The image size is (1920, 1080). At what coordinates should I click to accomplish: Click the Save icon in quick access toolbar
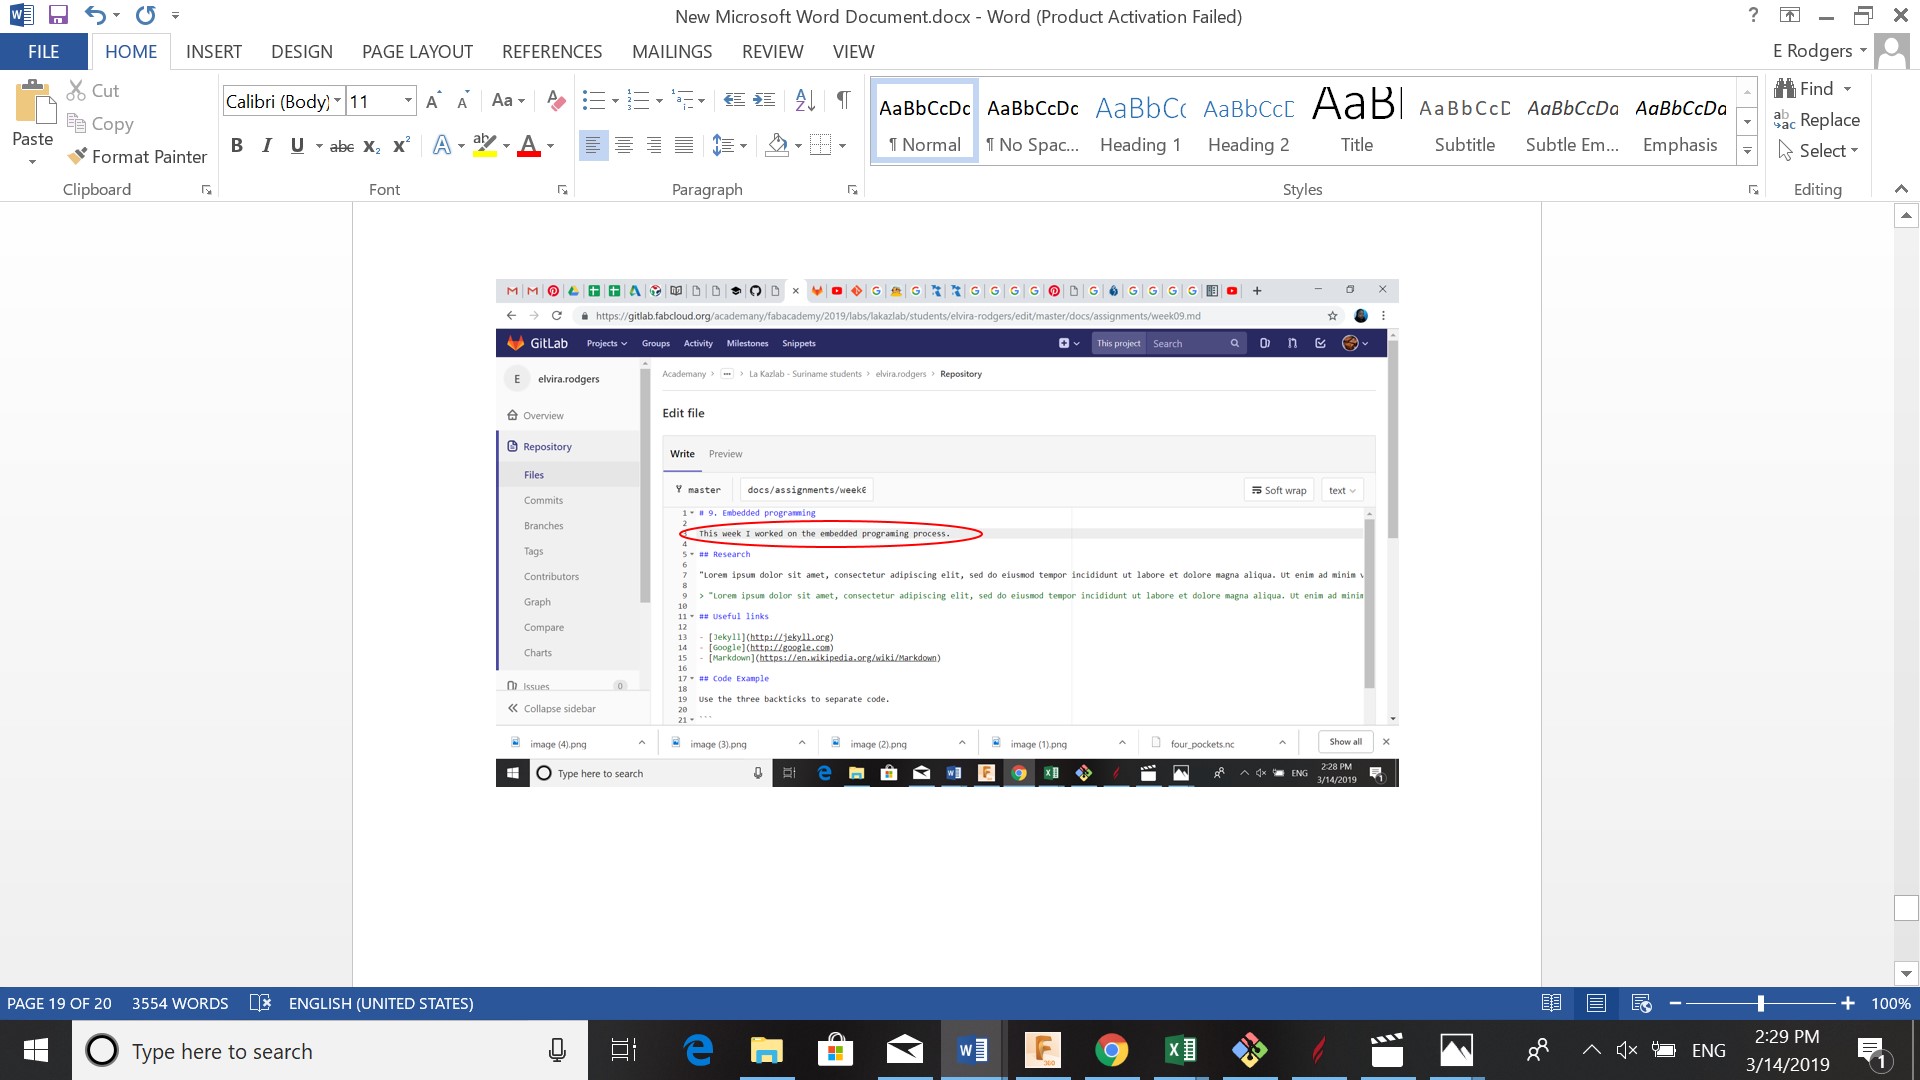point(58,15)
